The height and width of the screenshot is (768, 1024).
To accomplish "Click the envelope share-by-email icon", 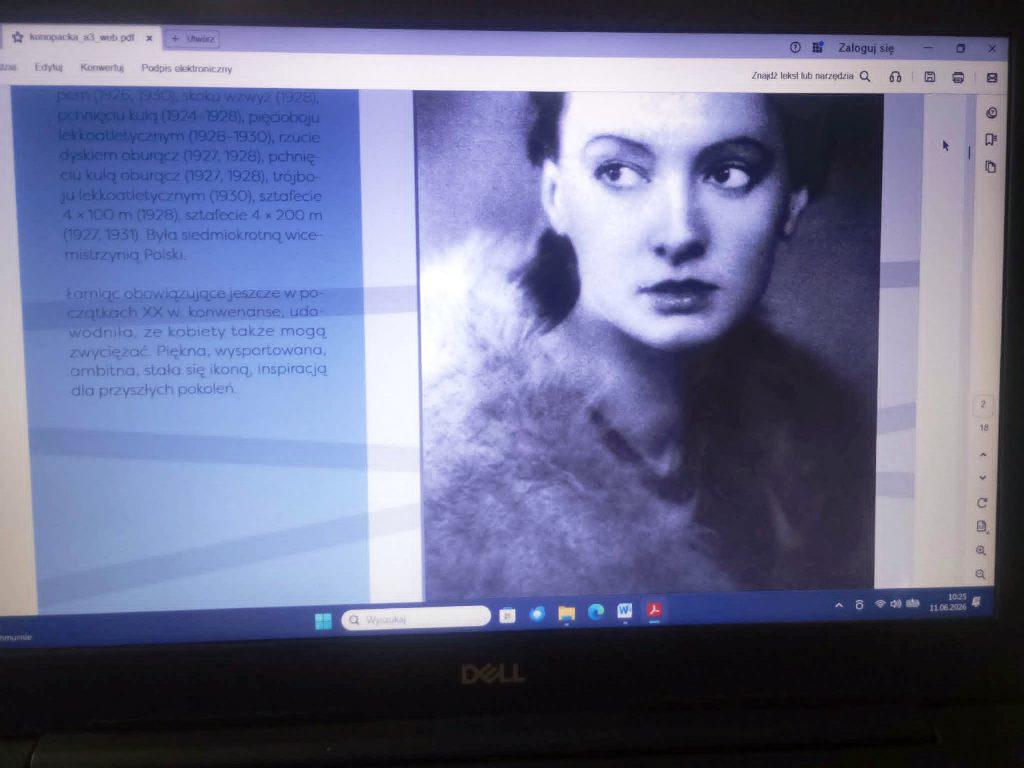I will point(992,78).
